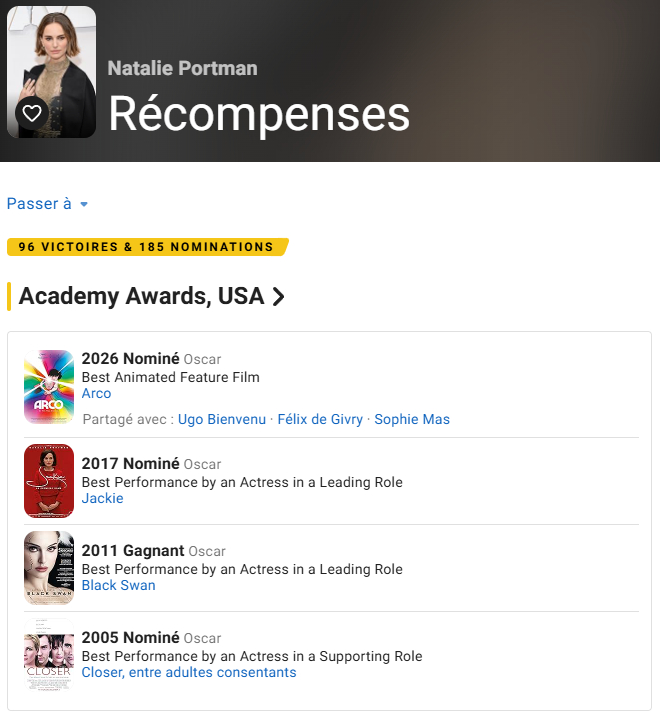Open the Black Swan title link
Image resolution: width=660 pixels, height=715 pixels.
(x=118, y=585)
